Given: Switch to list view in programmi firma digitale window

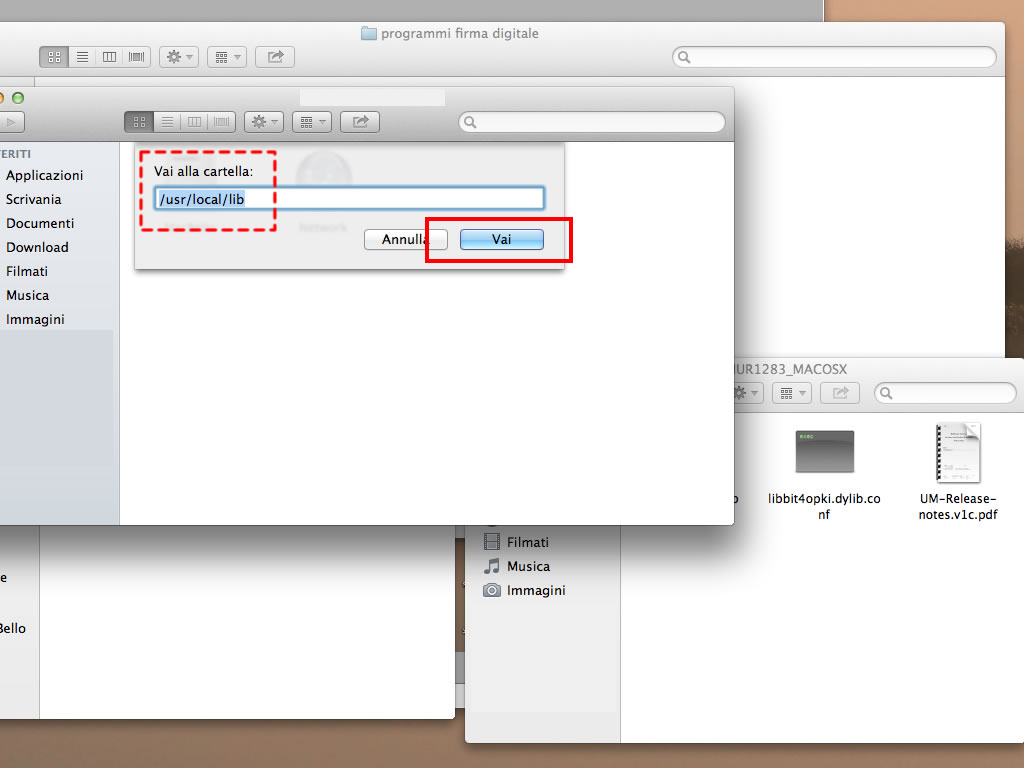Looking at the screenshot, I should click(x=82, y=57).
